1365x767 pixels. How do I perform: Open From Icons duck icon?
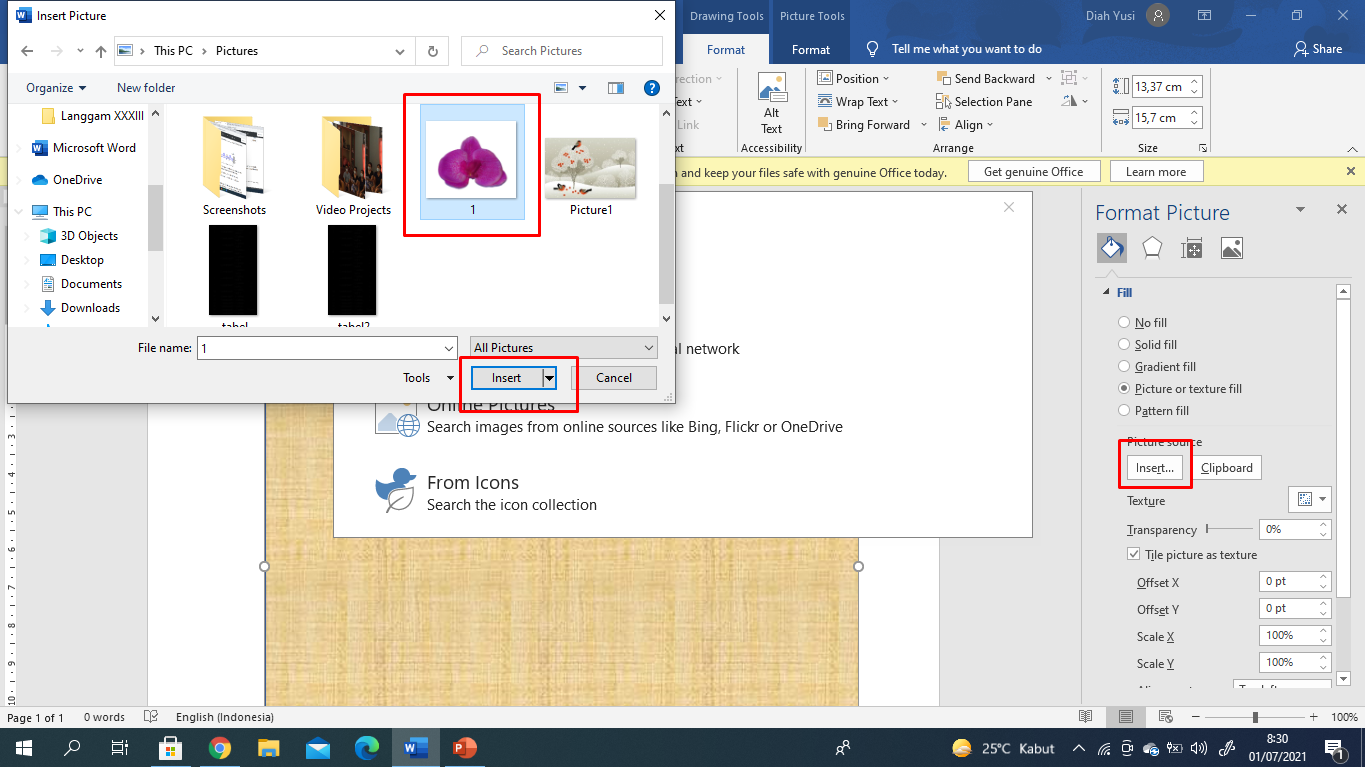pyautogui.click(x=397, y=491)
